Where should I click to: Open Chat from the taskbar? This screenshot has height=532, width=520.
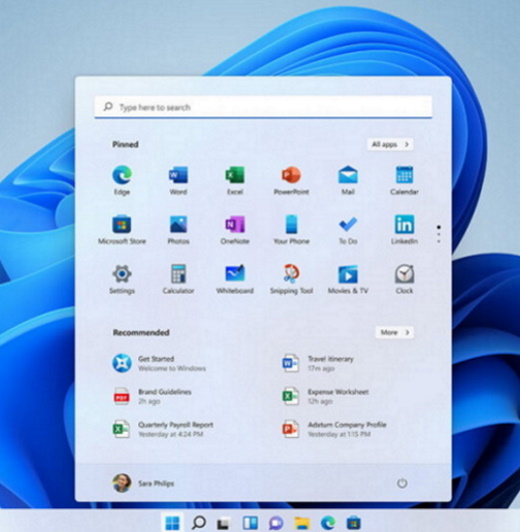click(276, 522)
